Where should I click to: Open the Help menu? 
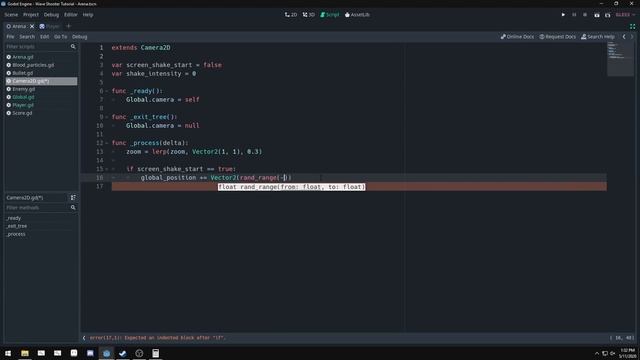[x=88, y=15]
